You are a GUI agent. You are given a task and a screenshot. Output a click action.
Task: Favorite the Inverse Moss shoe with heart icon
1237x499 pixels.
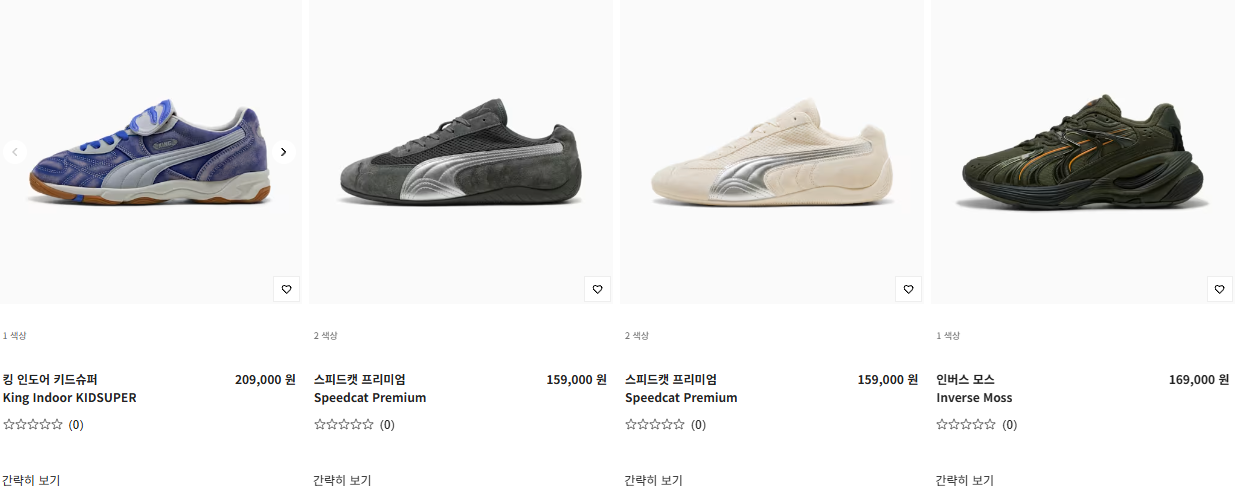click(x=1219, y=289)
